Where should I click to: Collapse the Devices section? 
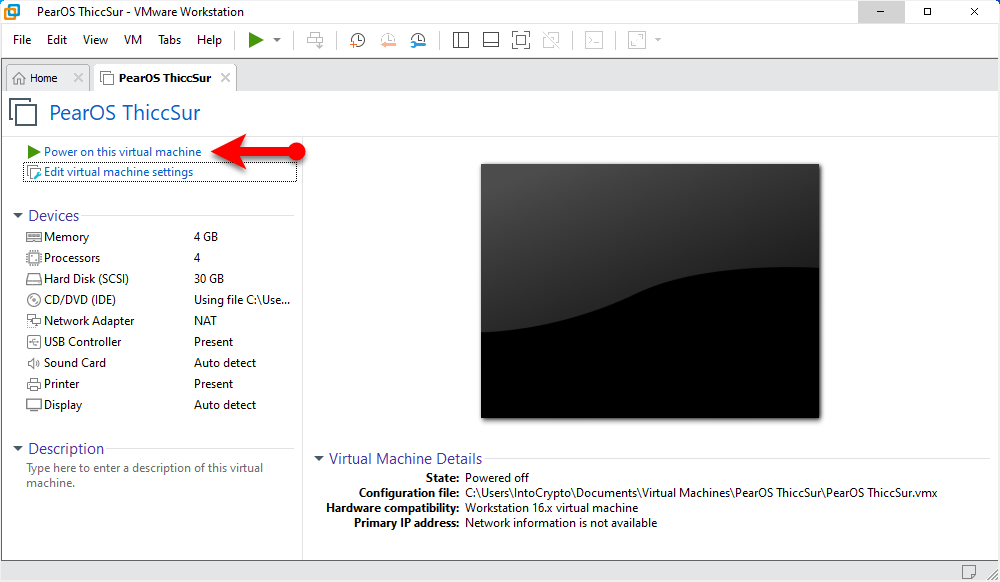pyautogui.click(x=18, y=215)
